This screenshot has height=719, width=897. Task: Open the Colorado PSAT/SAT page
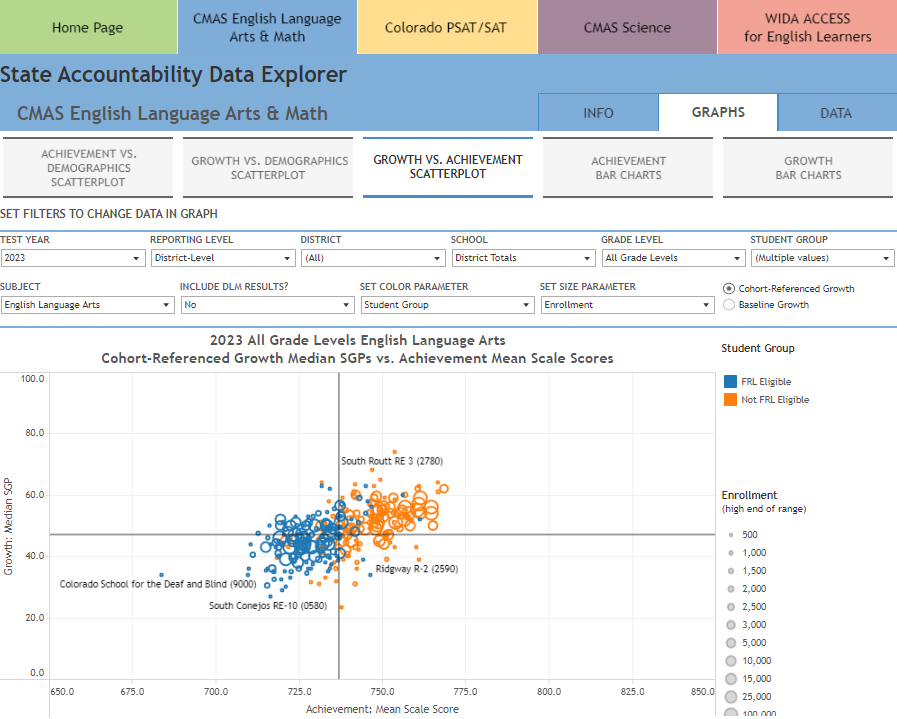[447, 27]
